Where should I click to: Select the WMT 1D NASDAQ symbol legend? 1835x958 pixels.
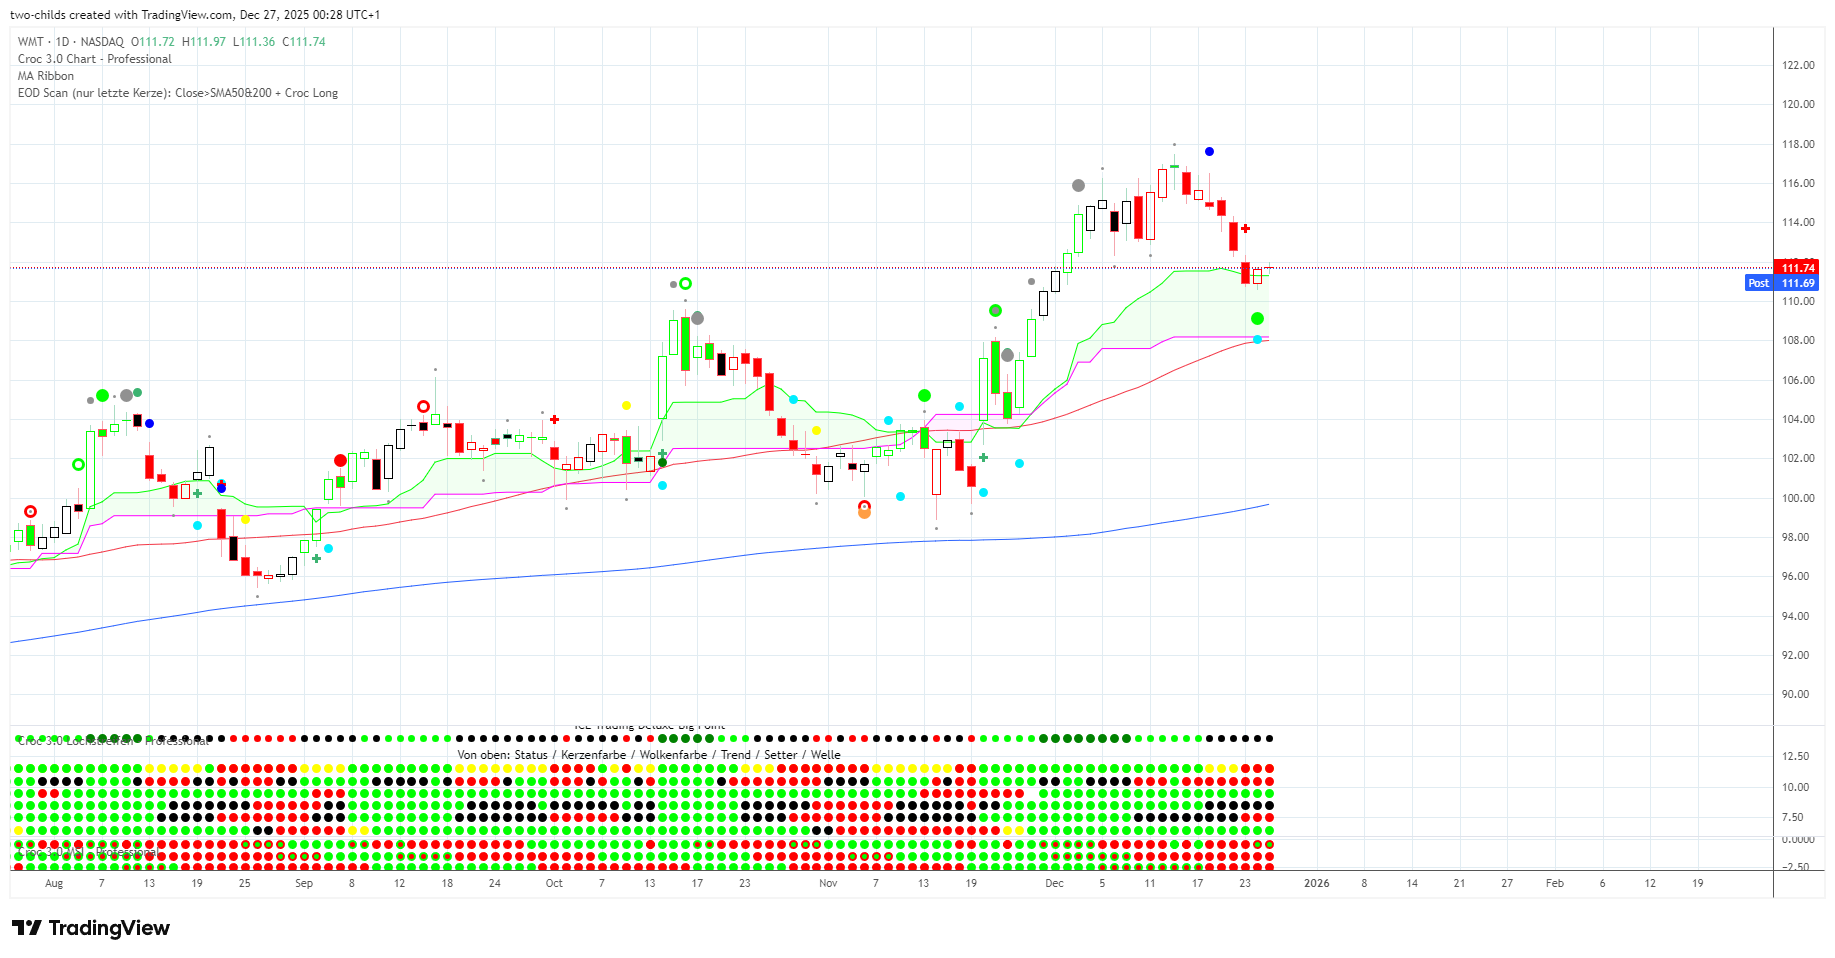click(x=71, y=42)
